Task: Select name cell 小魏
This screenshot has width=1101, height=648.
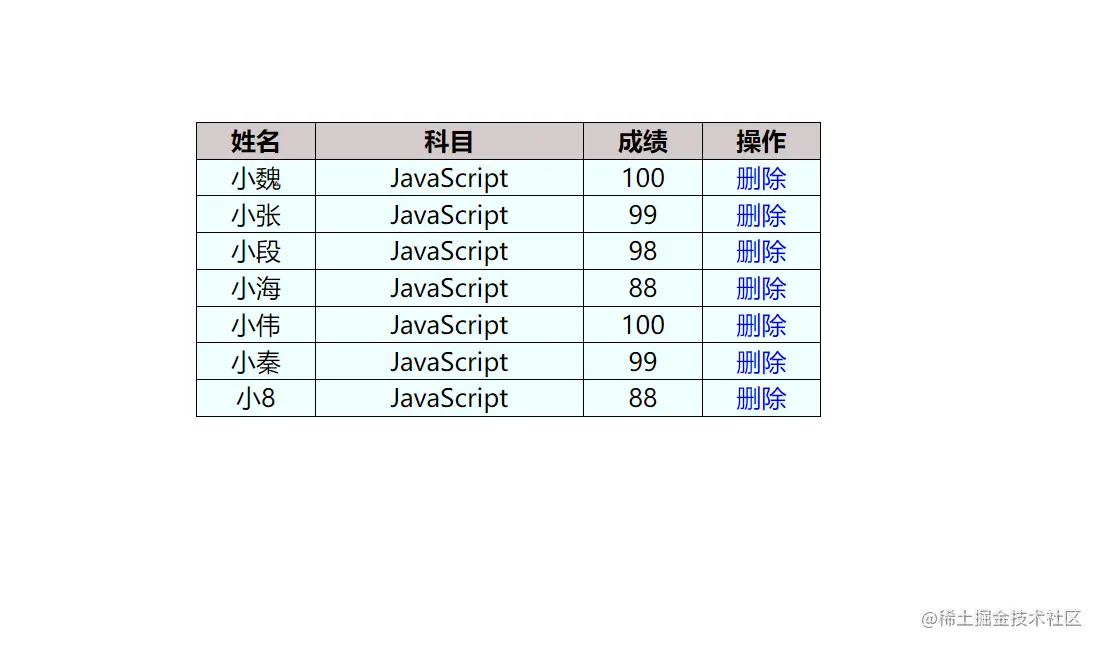Action: coord(256,178)
